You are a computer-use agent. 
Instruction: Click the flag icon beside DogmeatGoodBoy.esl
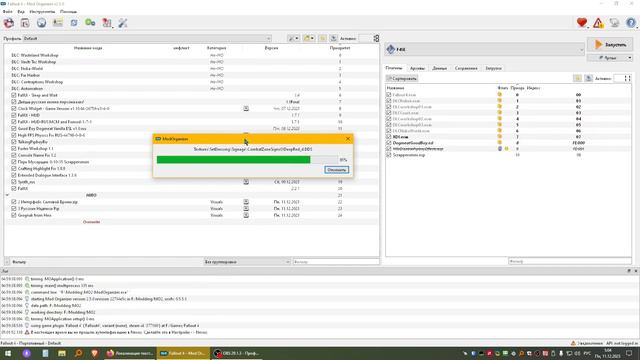500,143
